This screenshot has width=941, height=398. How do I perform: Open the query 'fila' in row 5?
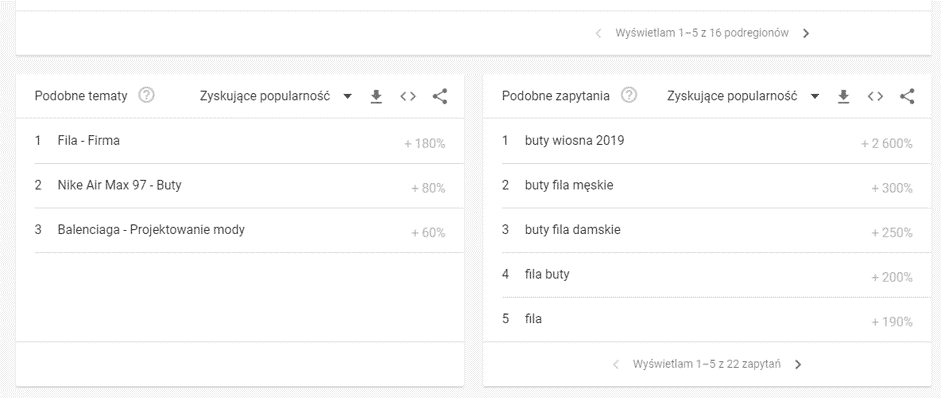coord(533,319)
